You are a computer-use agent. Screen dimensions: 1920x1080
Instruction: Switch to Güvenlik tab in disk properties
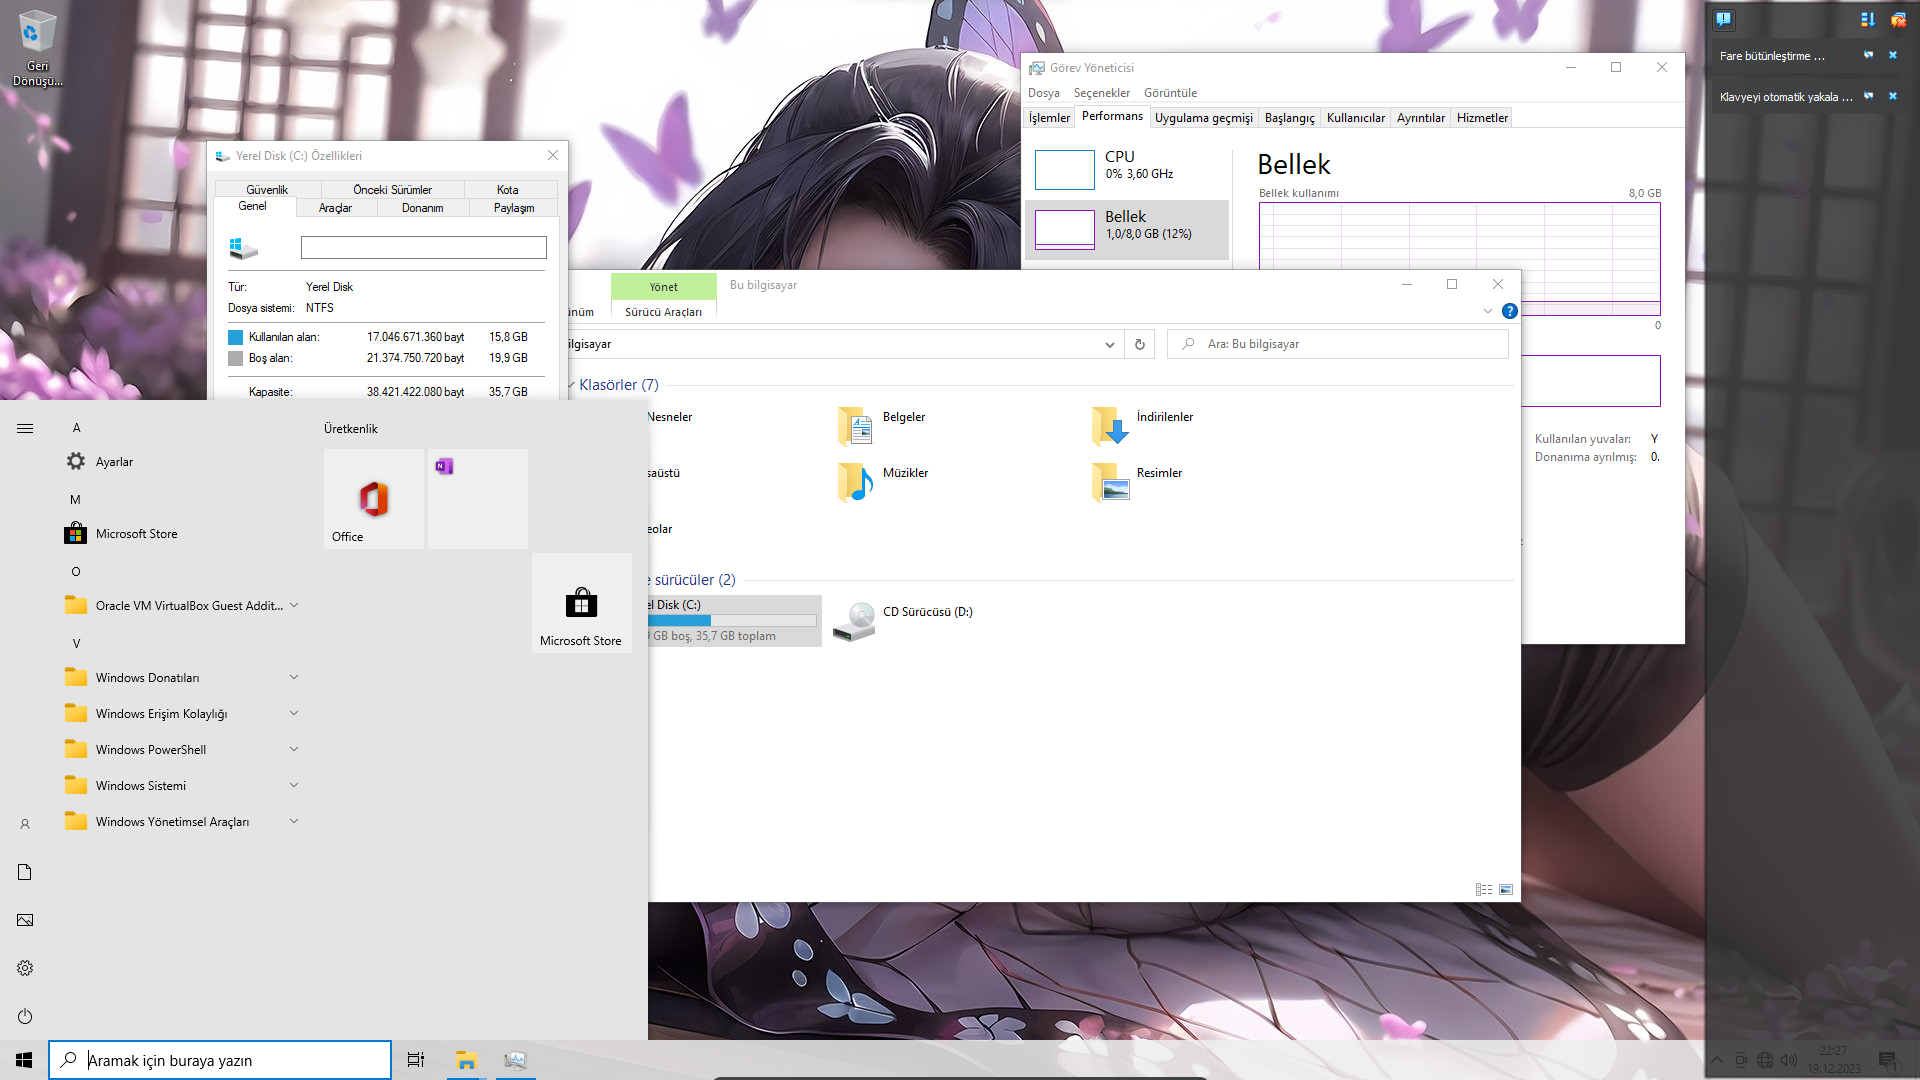pos(267,190)
